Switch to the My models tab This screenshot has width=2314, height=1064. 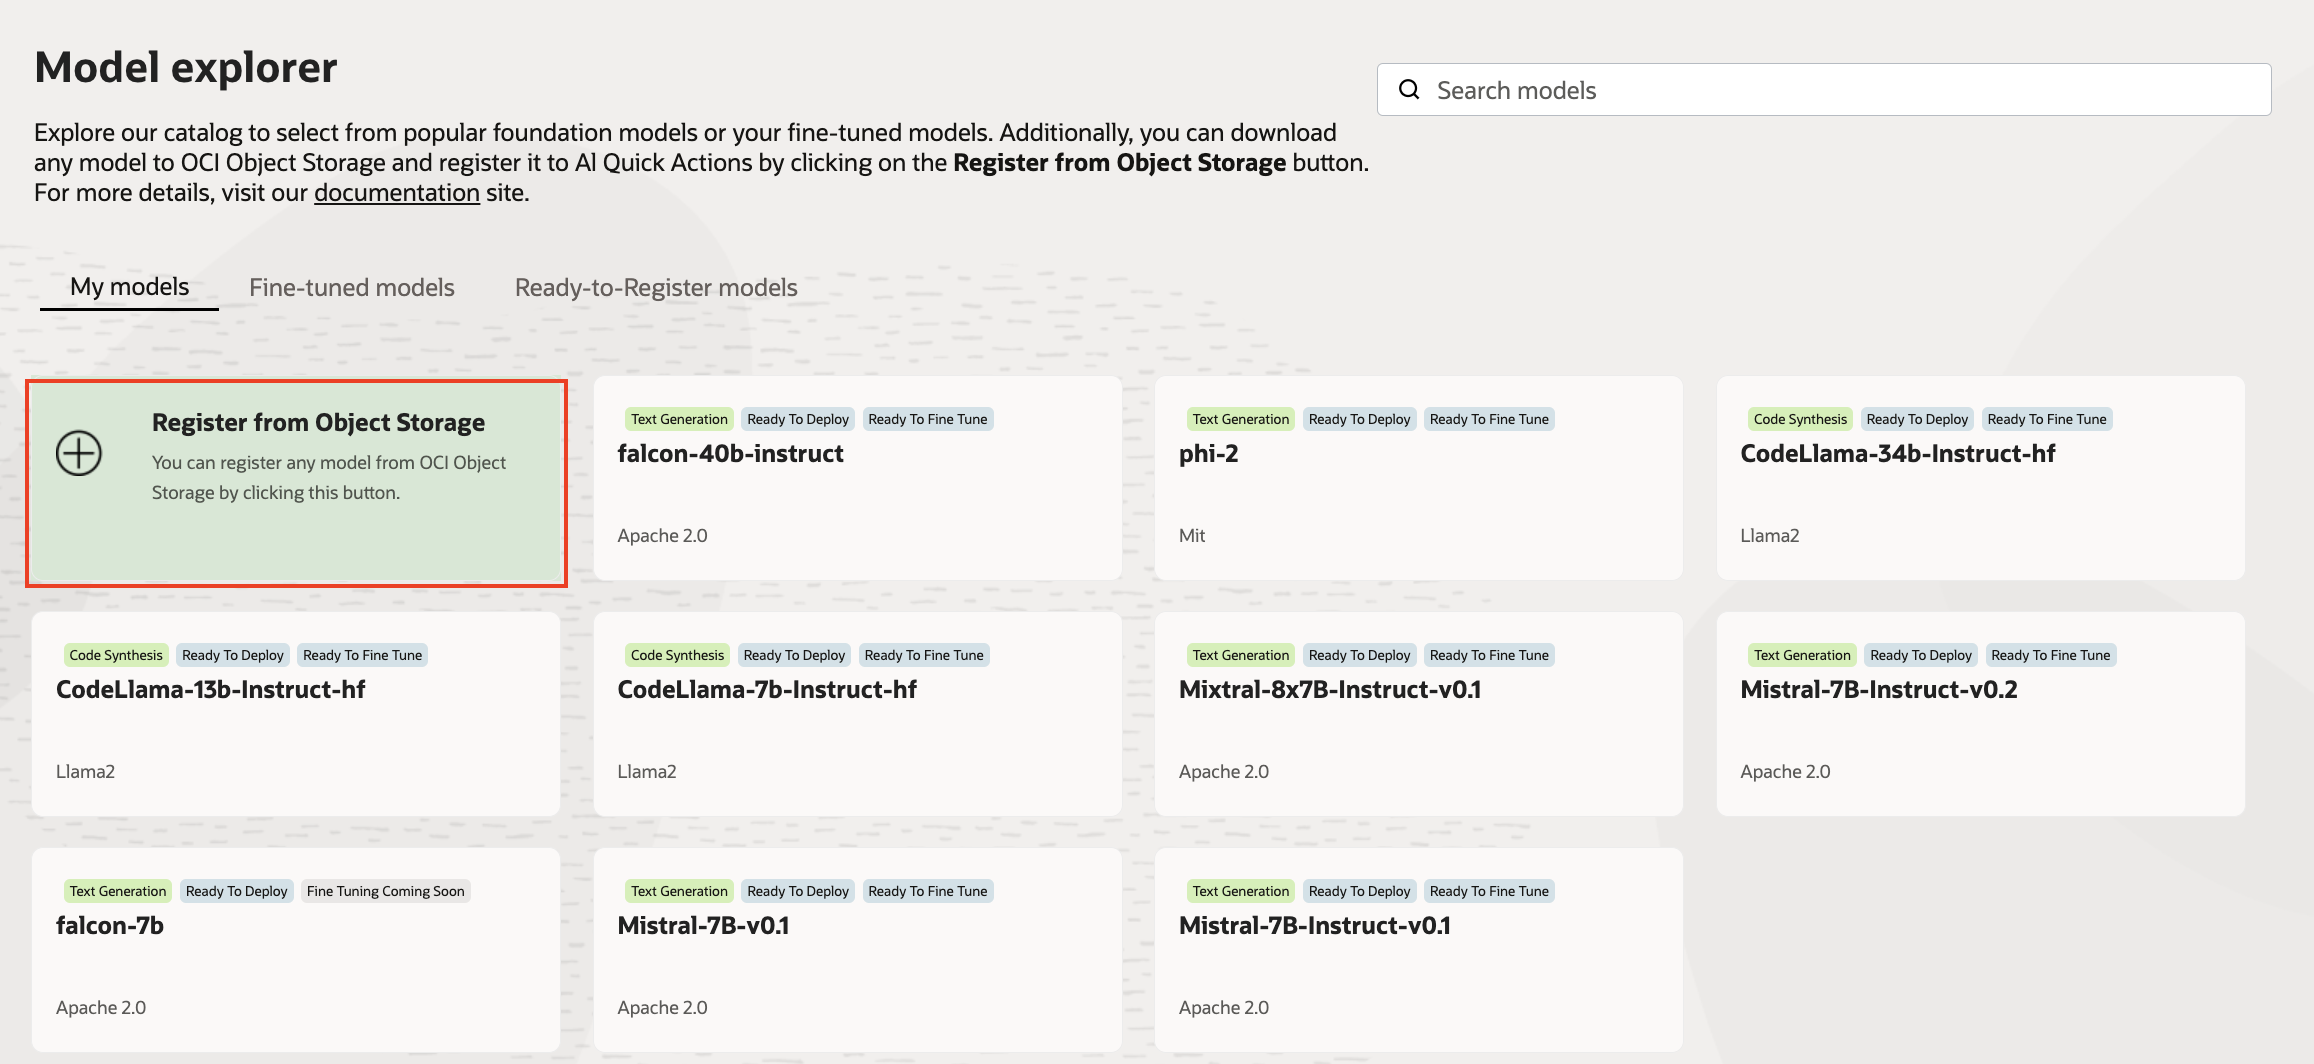coord(129,287)
